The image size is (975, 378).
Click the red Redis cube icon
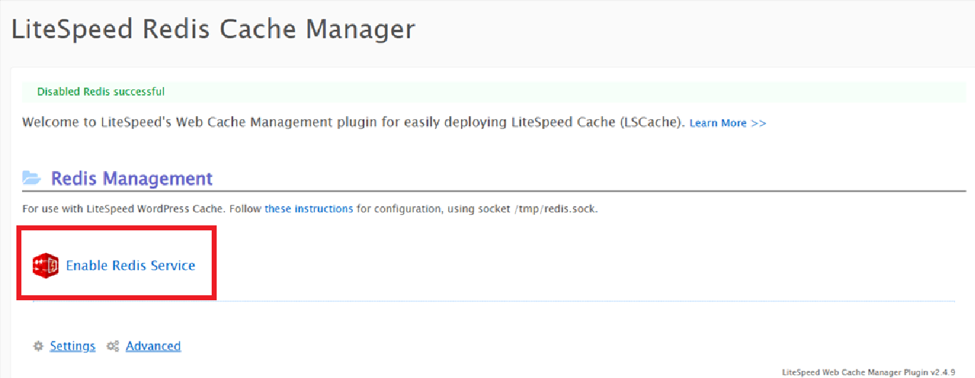pos(45,265)
